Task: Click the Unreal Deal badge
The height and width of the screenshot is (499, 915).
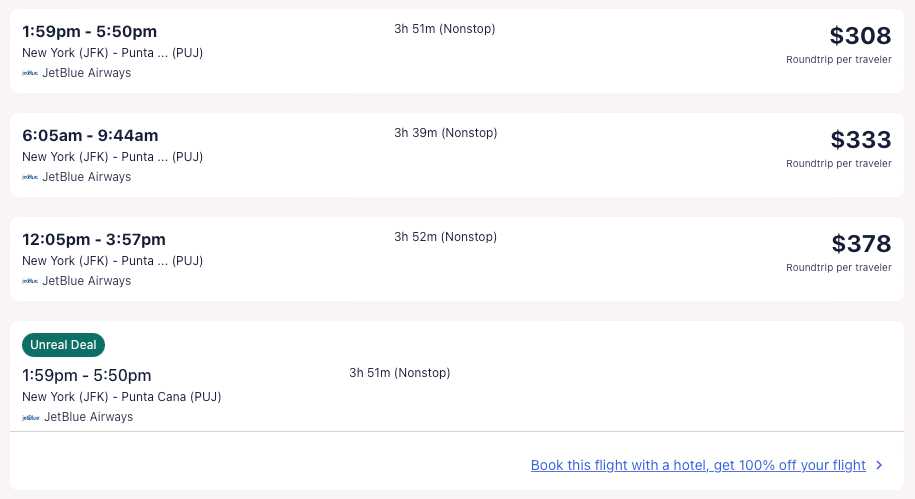Action: (x=63, y=345)
